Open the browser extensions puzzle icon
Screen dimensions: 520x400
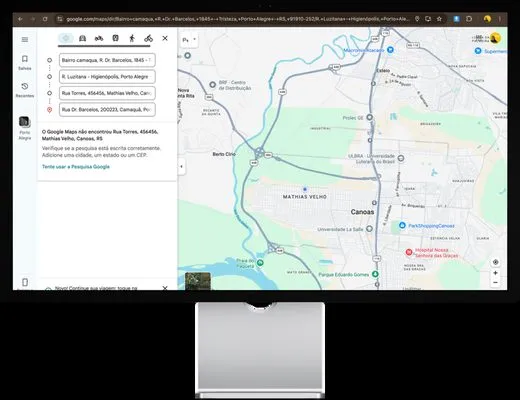coord(469,19)
